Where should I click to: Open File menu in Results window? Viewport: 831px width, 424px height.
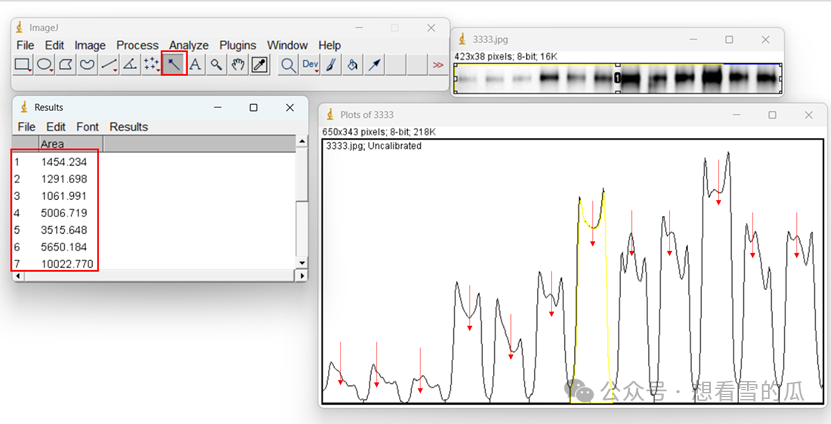26,127
